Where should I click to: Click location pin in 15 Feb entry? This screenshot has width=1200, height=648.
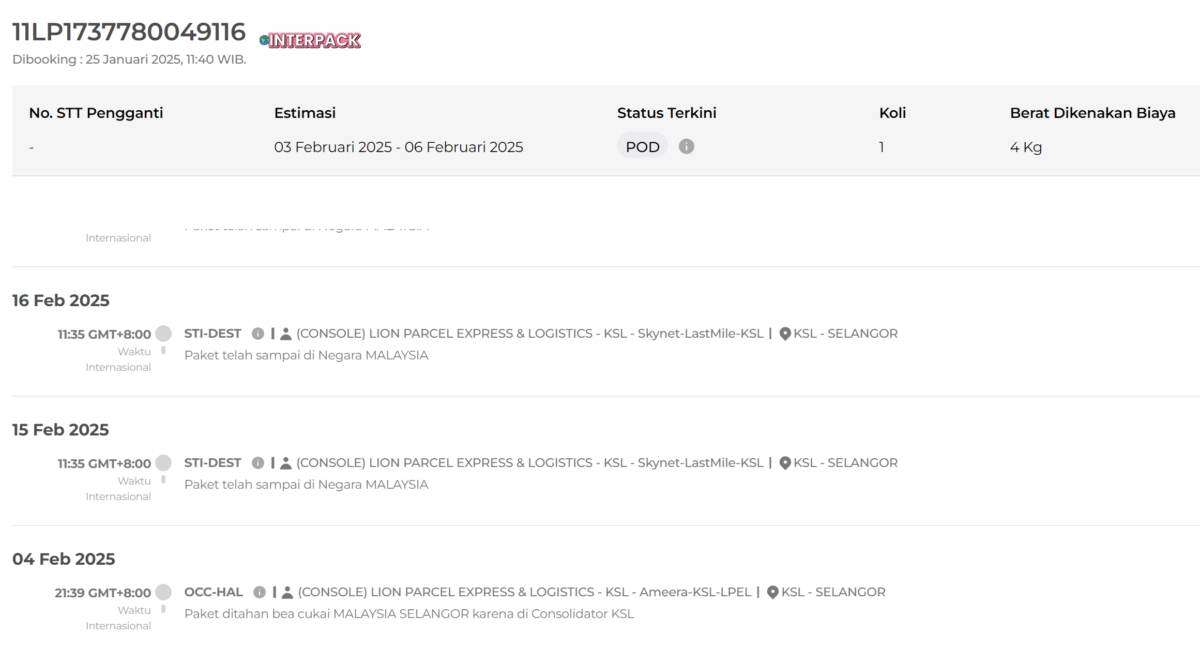point(785,463)
